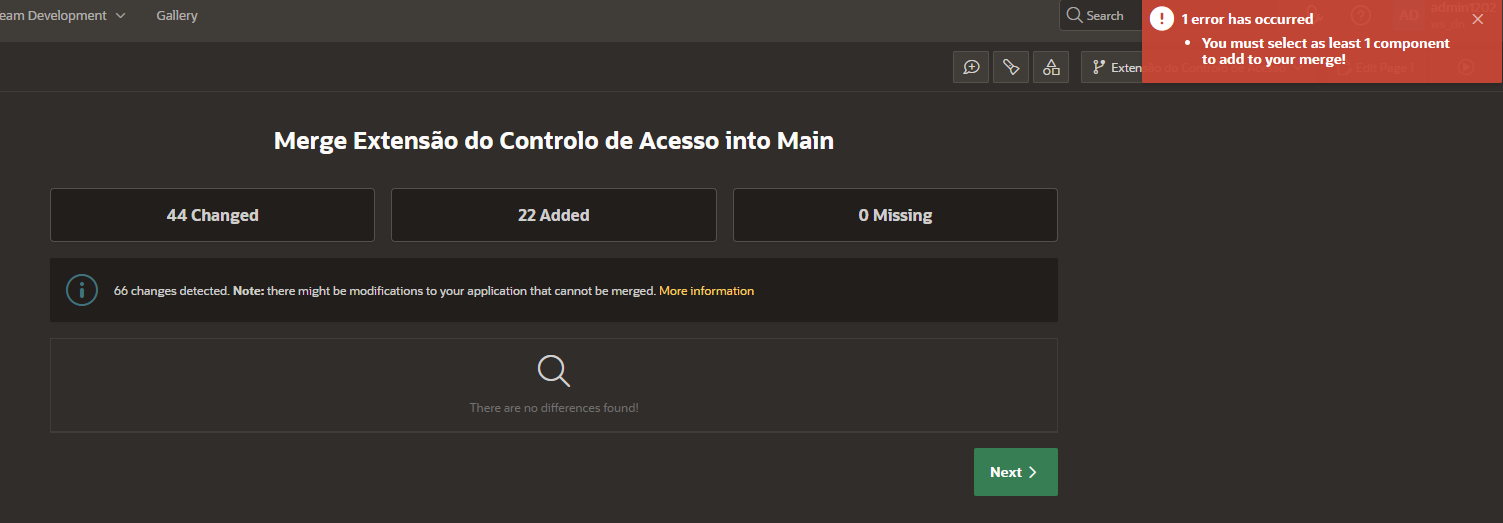The height and width of the screenshot is (523, 1503).
Task: Open the Feedback speech-bubble icon
Action: (971, 67)
